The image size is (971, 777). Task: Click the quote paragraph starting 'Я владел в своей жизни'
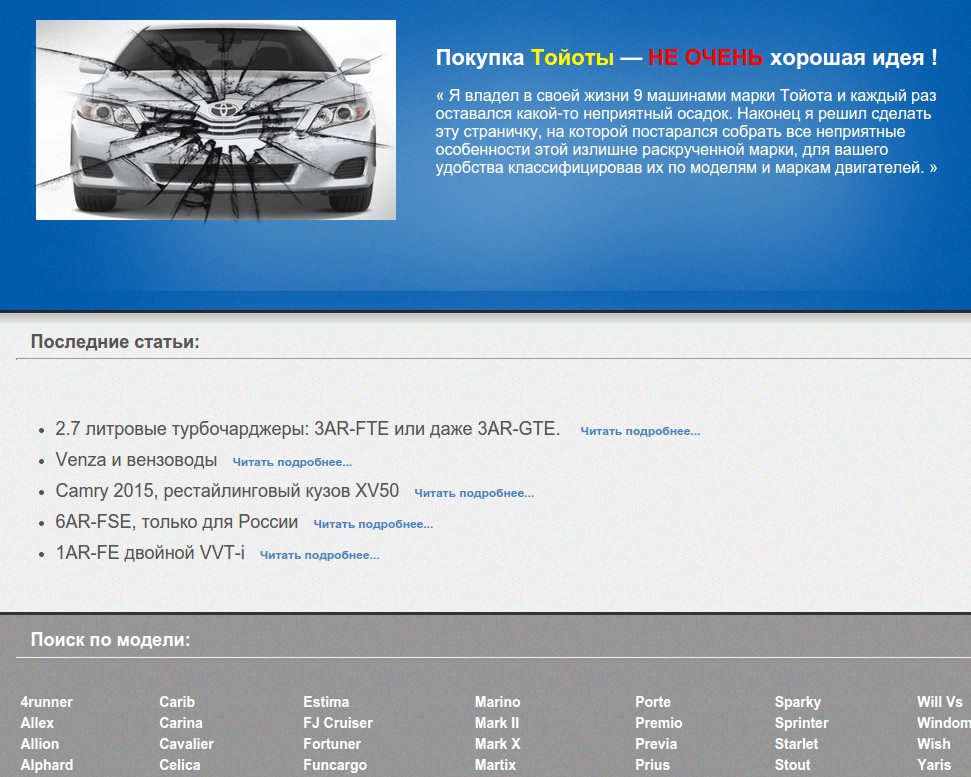point(686,131)
